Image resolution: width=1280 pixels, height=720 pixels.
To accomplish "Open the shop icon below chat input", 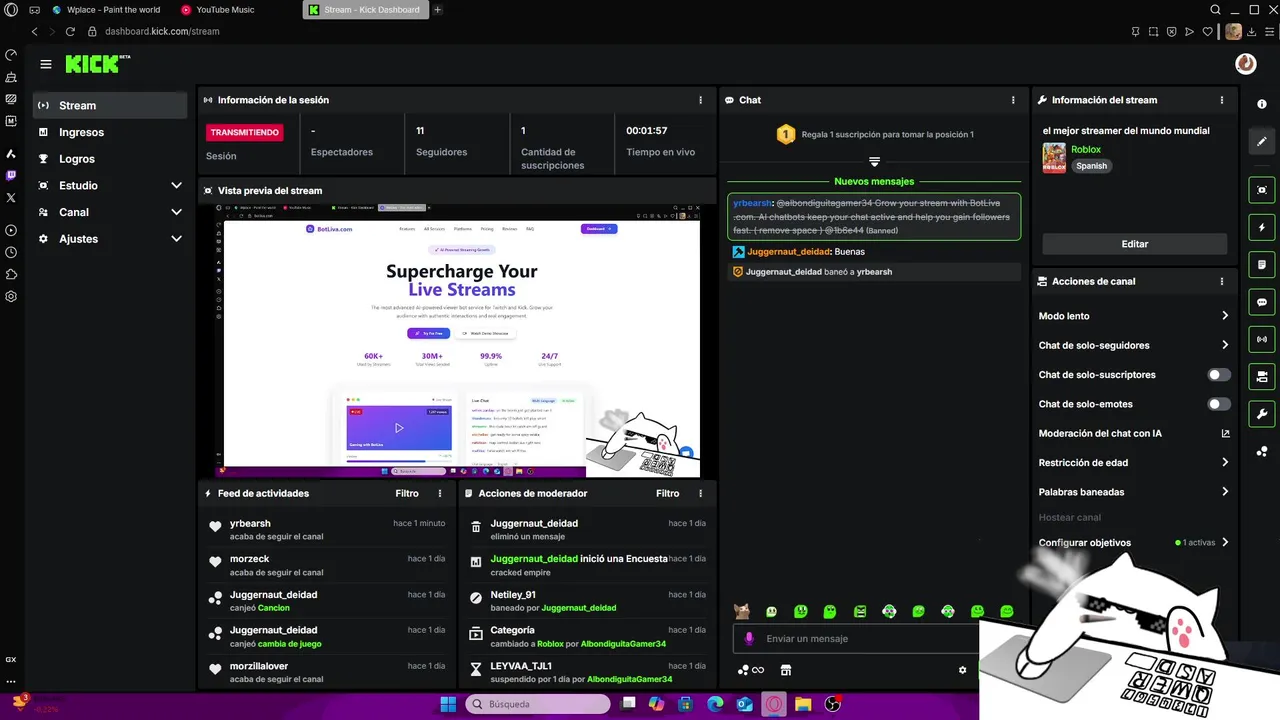I will (786, 670).
